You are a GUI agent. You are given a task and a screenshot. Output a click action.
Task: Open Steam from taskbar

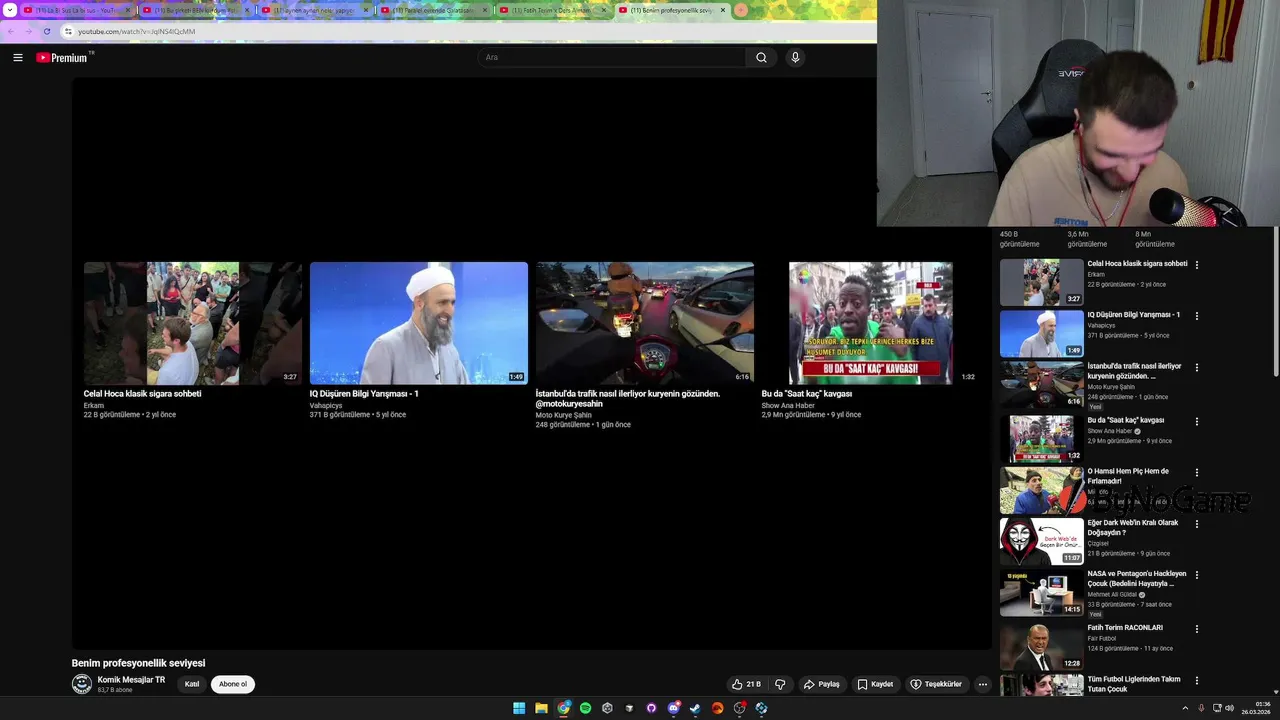pos(695,708)
